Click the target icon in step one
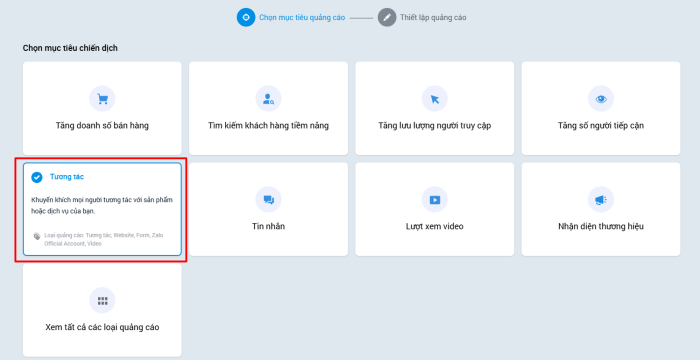700x360 pixels. 246,17
